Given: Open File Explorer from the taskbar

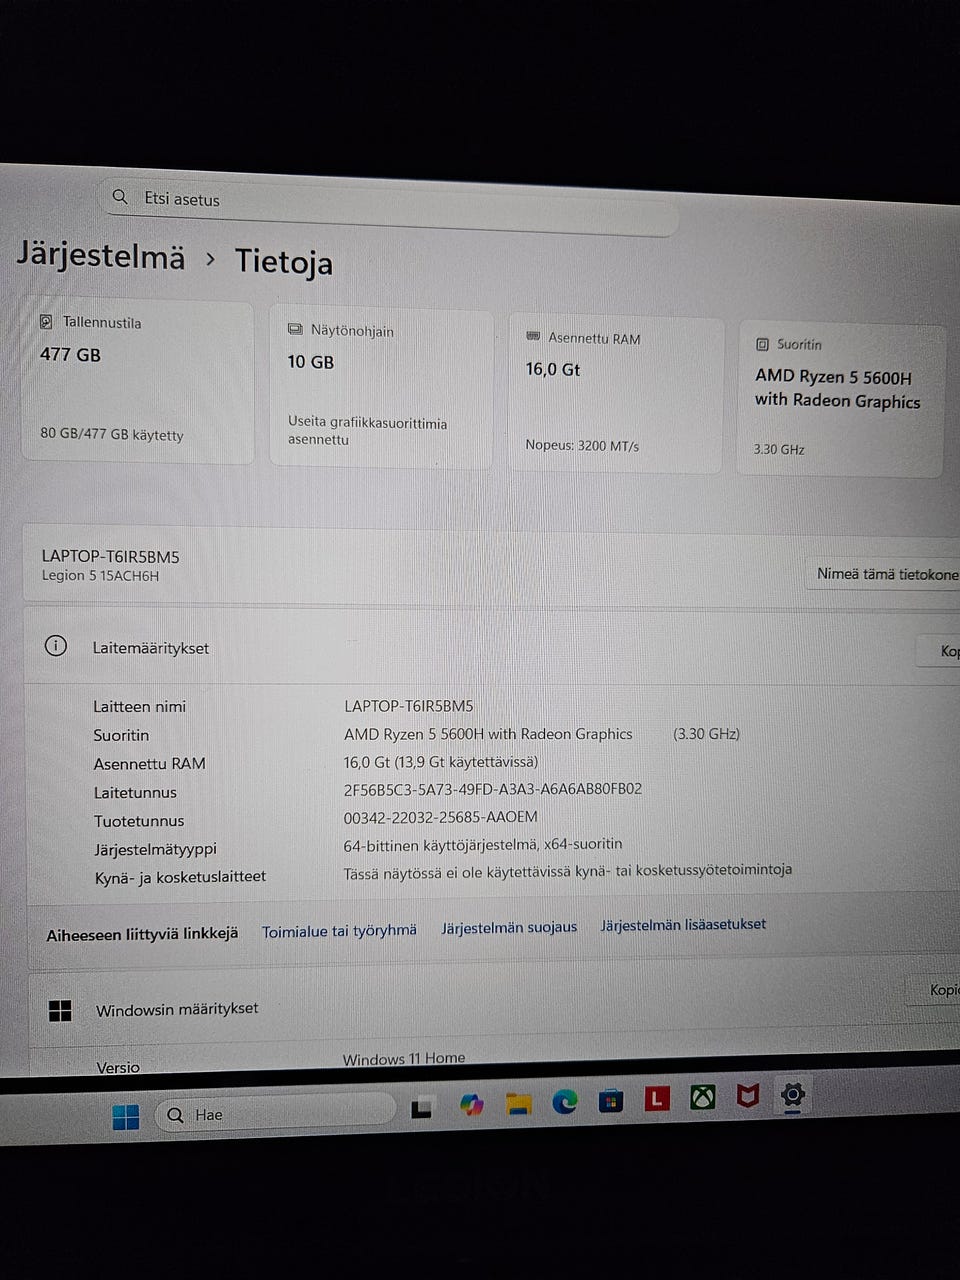Looking at the screenshot, I should (x=518, y=1103).
